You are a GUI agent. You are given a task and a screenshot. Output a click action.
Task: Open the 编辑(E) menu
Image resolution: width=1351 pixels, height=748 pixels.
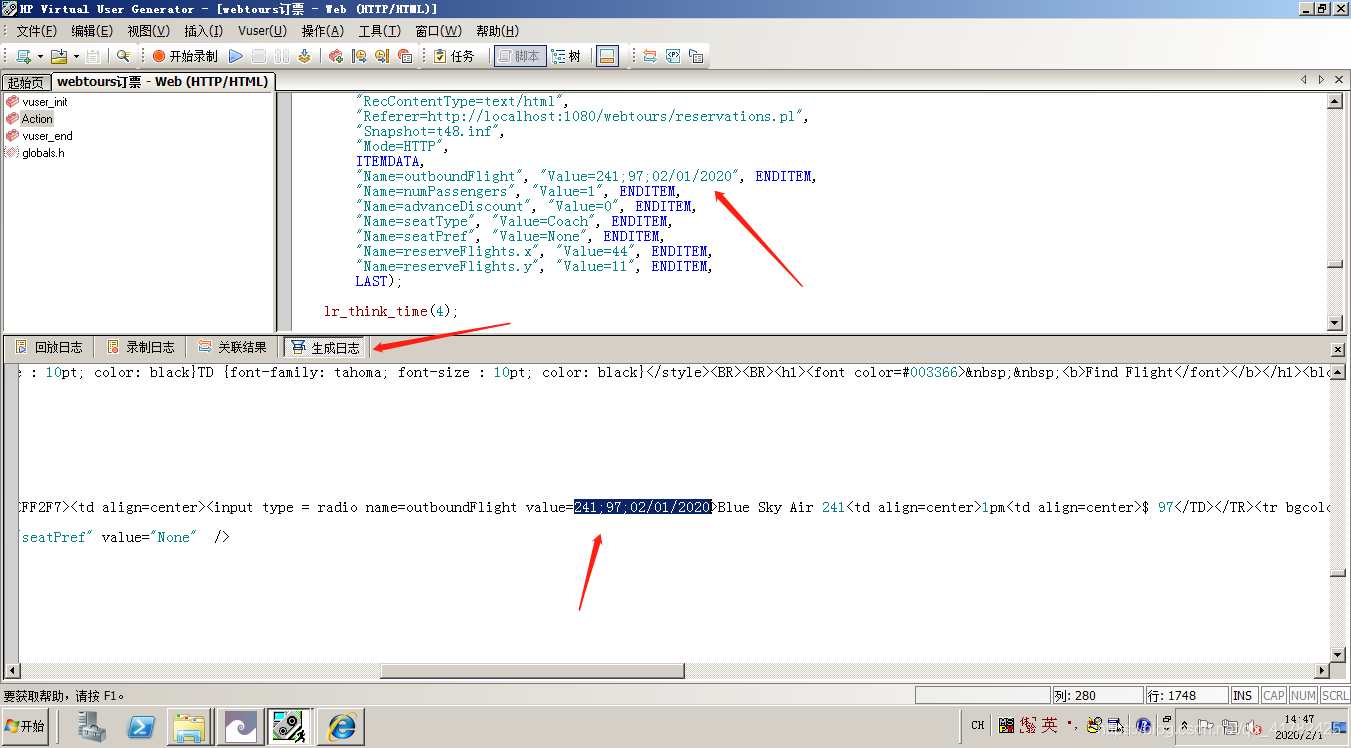(x=92, y=31)
